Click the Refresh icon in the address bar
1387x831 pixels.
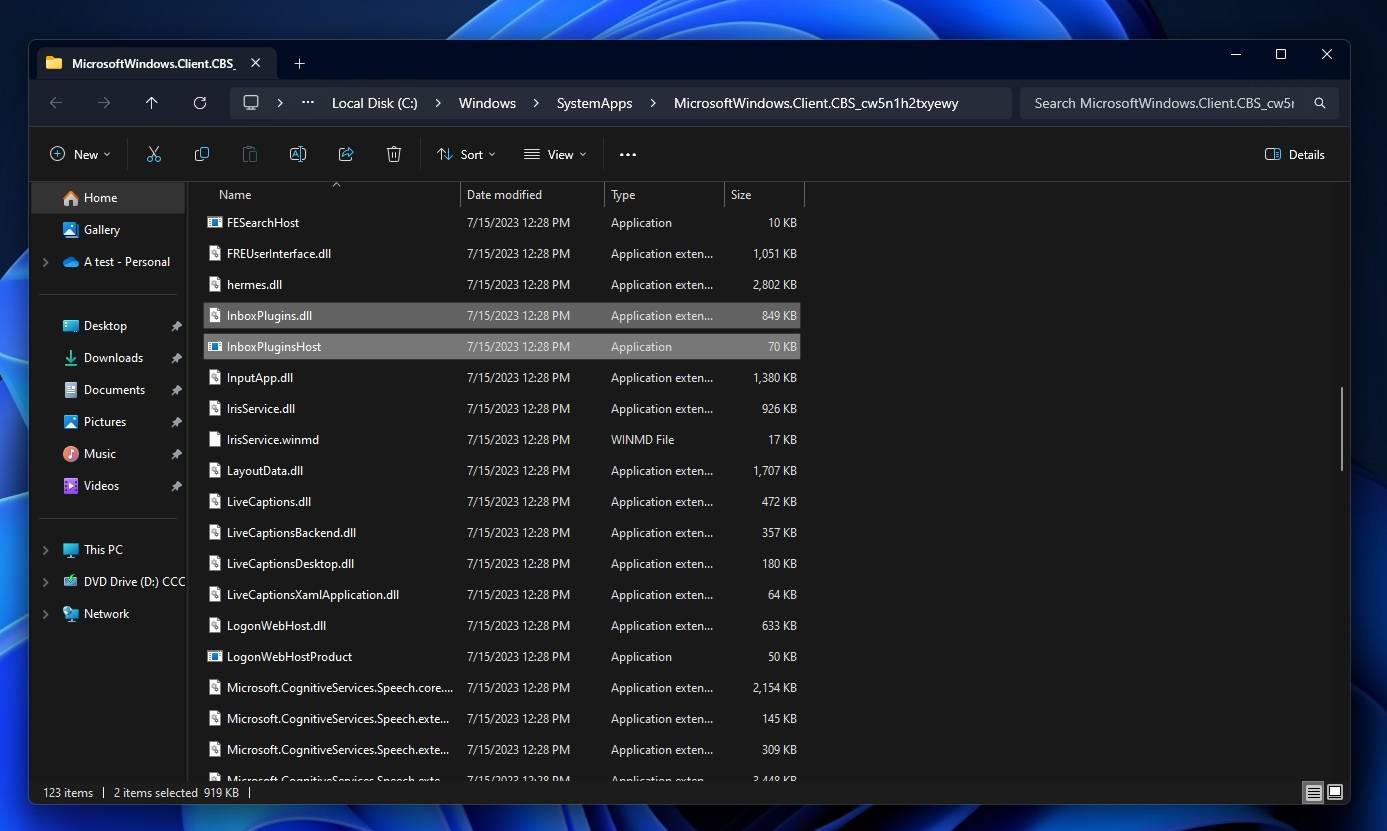click(200, 102)
